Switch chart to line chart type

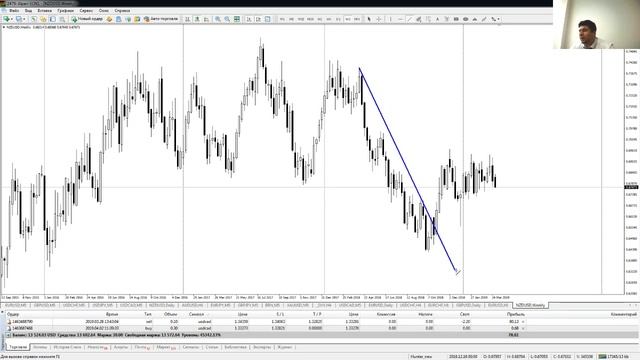[x=206, y=19]
